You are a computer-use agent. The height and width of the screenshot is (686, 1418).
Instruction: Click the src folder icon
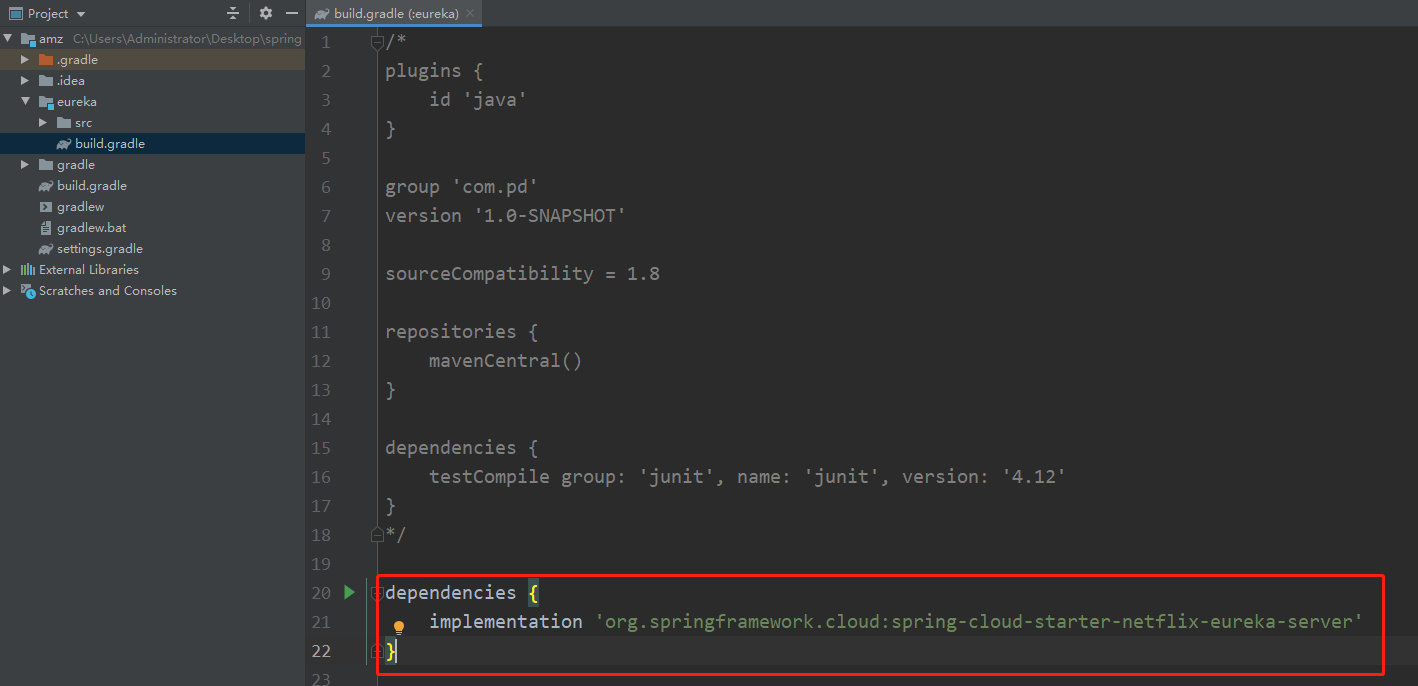[x=64, y=123]
